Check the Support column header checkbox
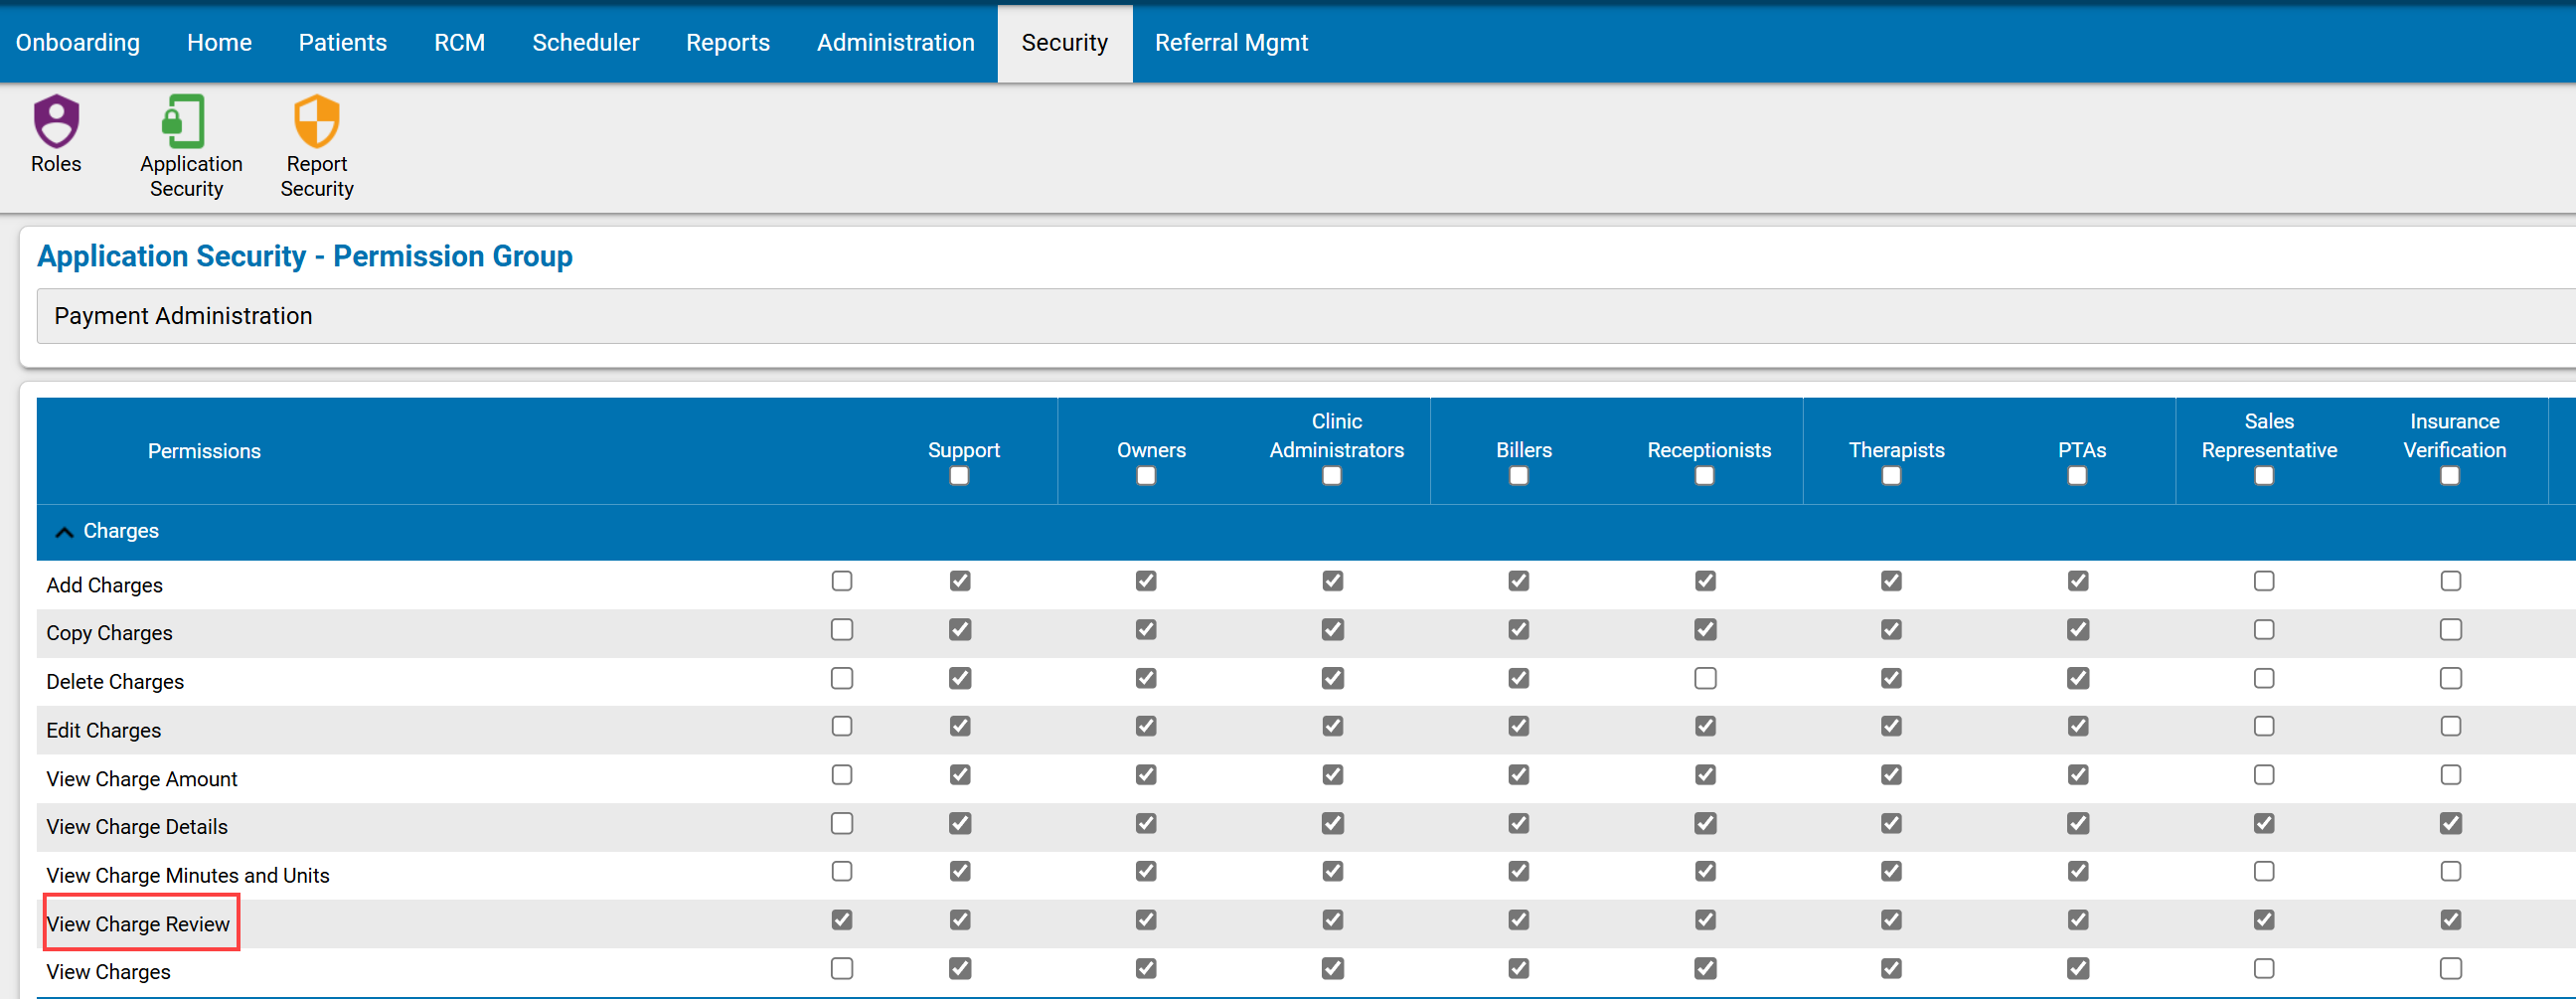This screenshot has width=2576, height=999. click(958, 477)
